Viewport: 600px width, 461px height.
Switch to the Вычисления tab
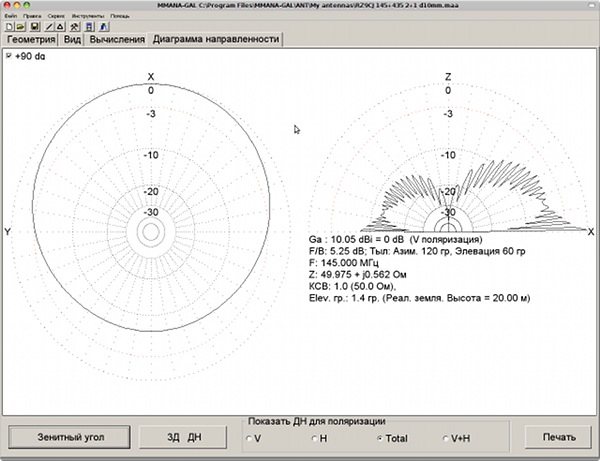(x=118, y=40)
